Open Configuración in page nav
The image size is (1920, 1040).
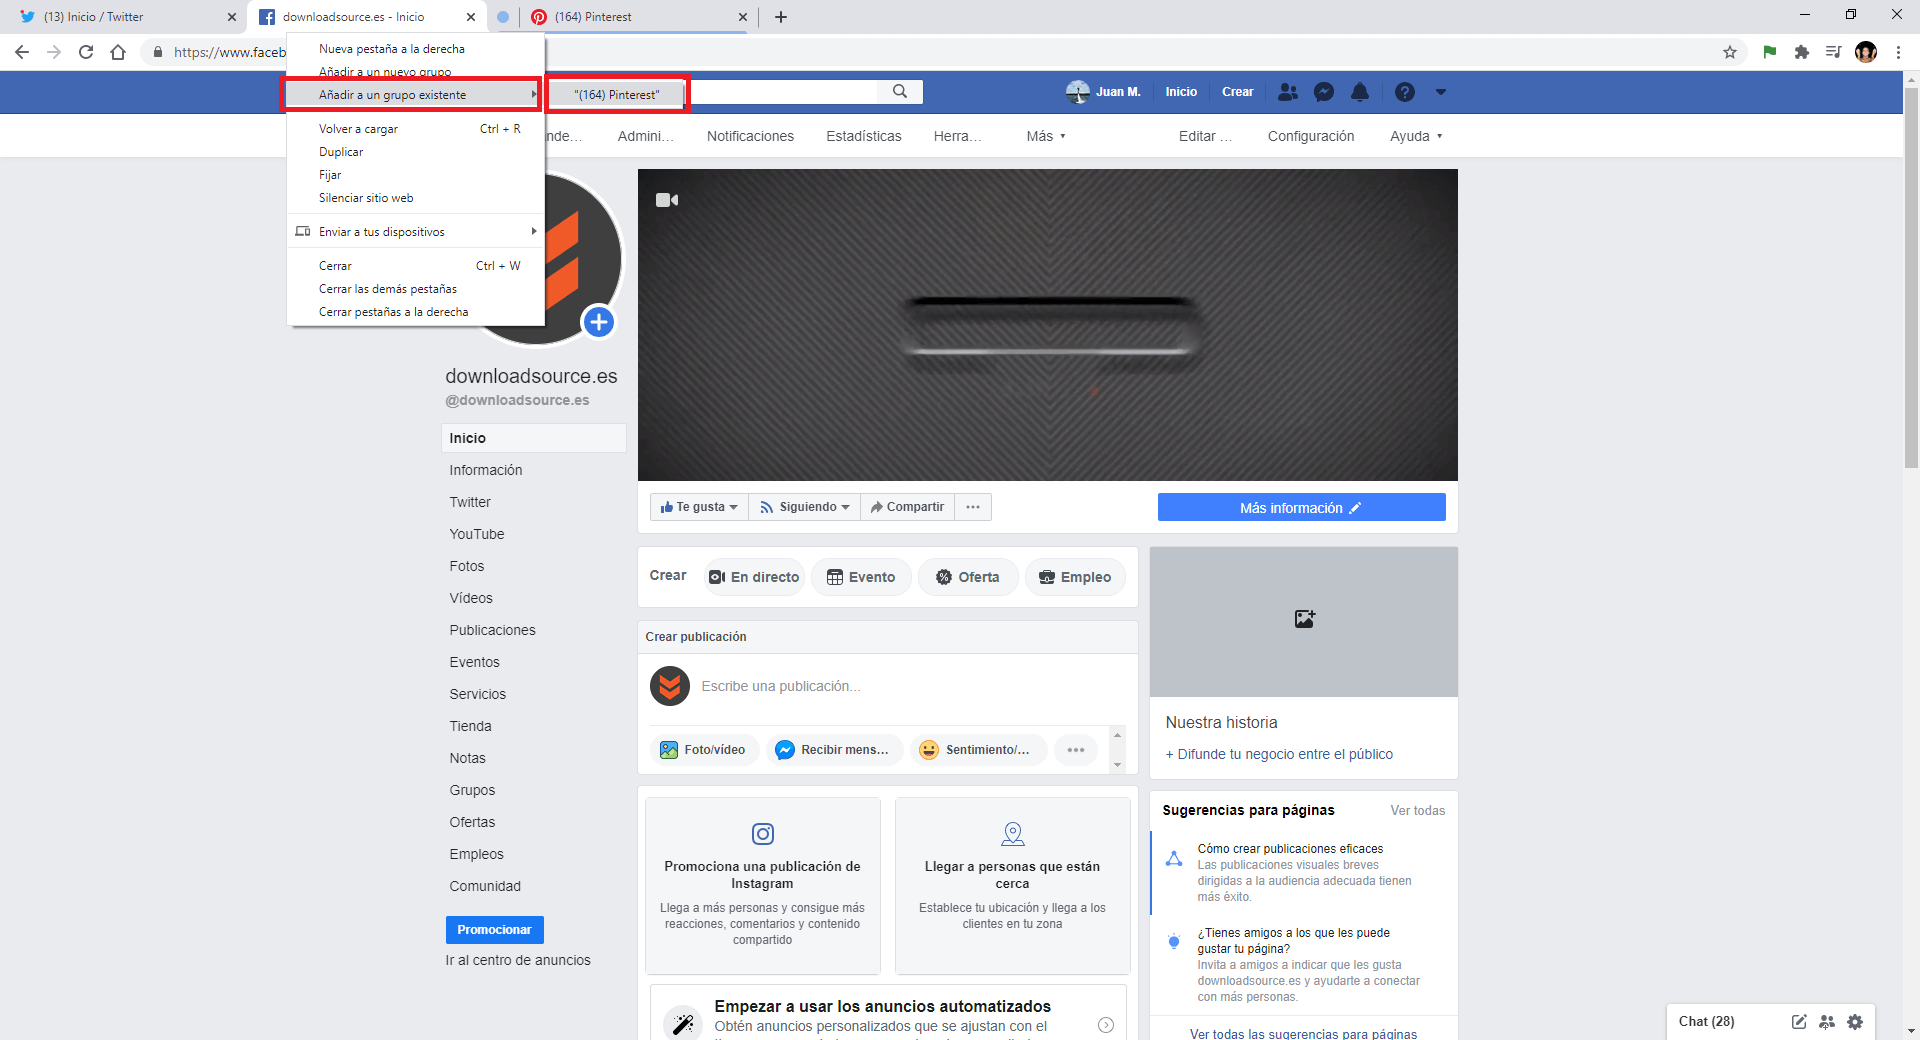1311,136
